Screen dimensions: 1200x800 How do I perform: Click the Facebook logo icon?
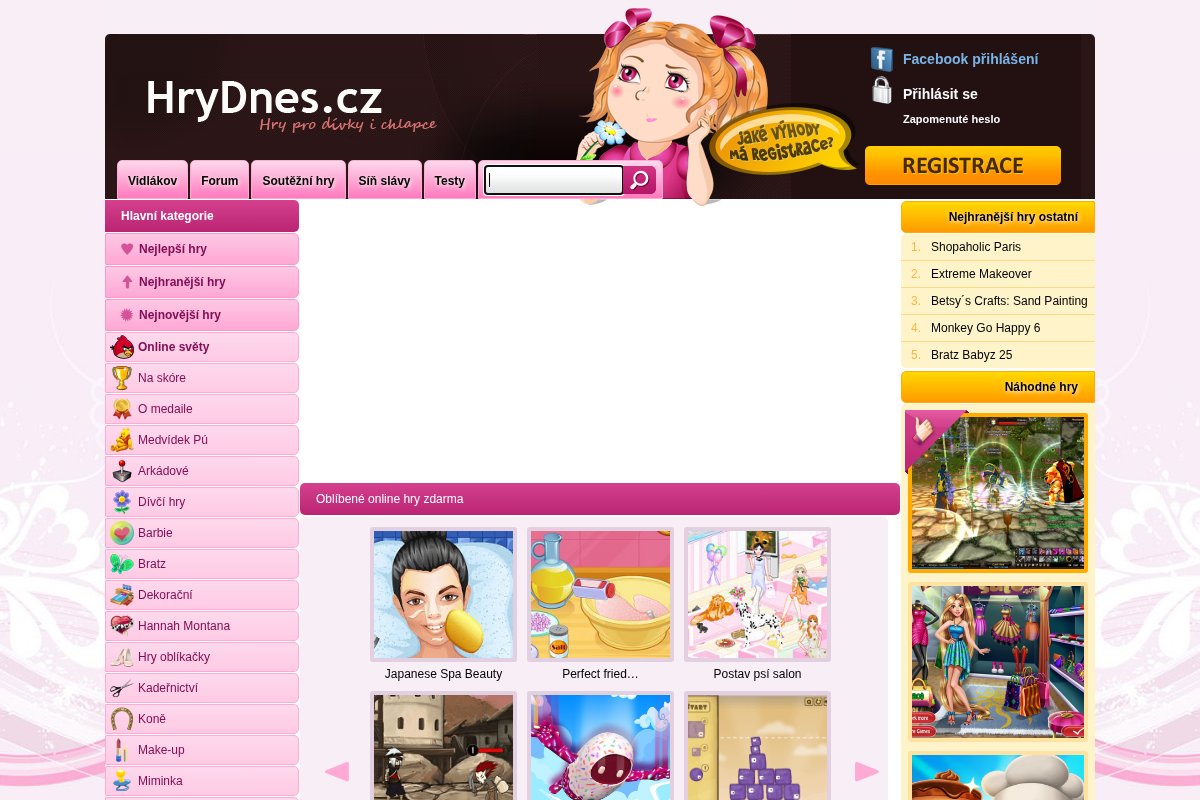coord(881,59)
